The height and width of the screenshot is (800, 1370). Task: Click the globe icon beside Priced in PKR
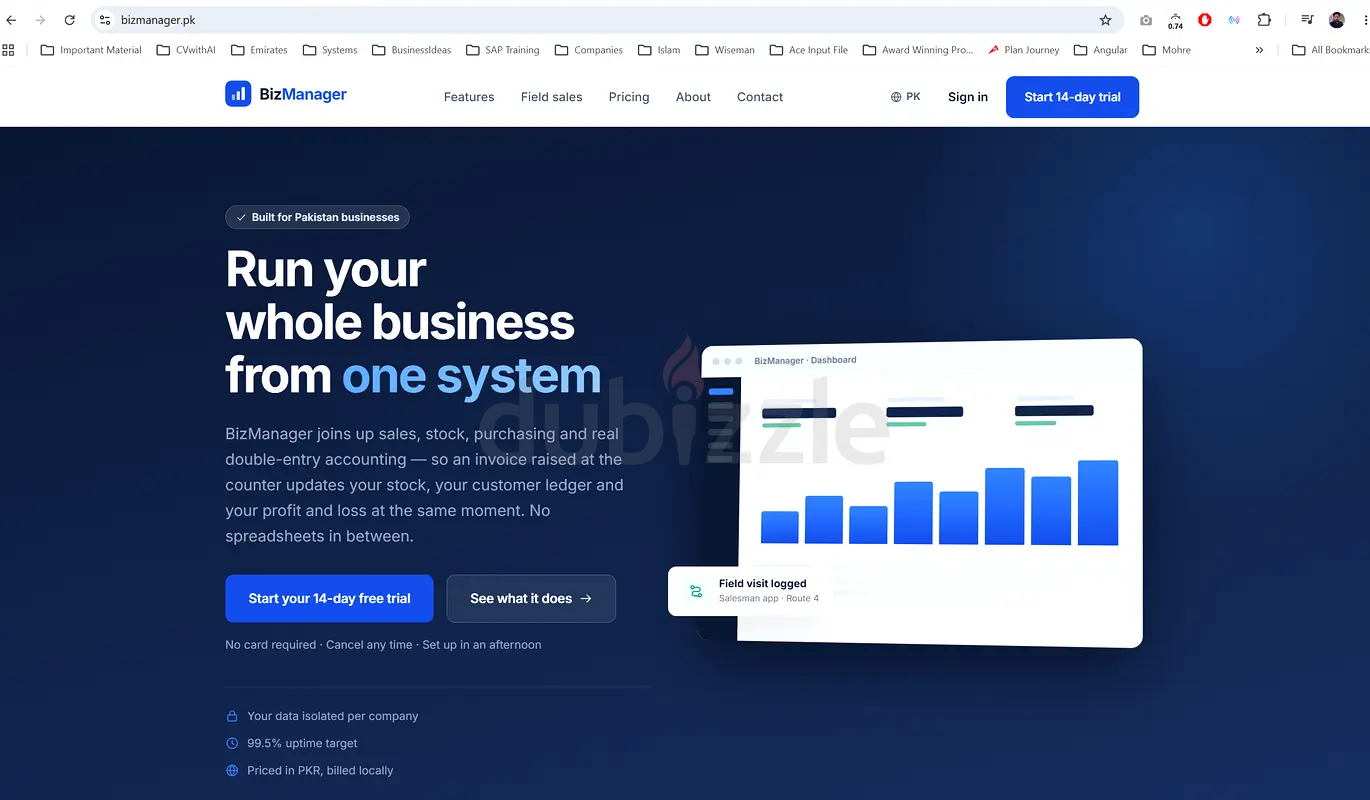[232, 771]
